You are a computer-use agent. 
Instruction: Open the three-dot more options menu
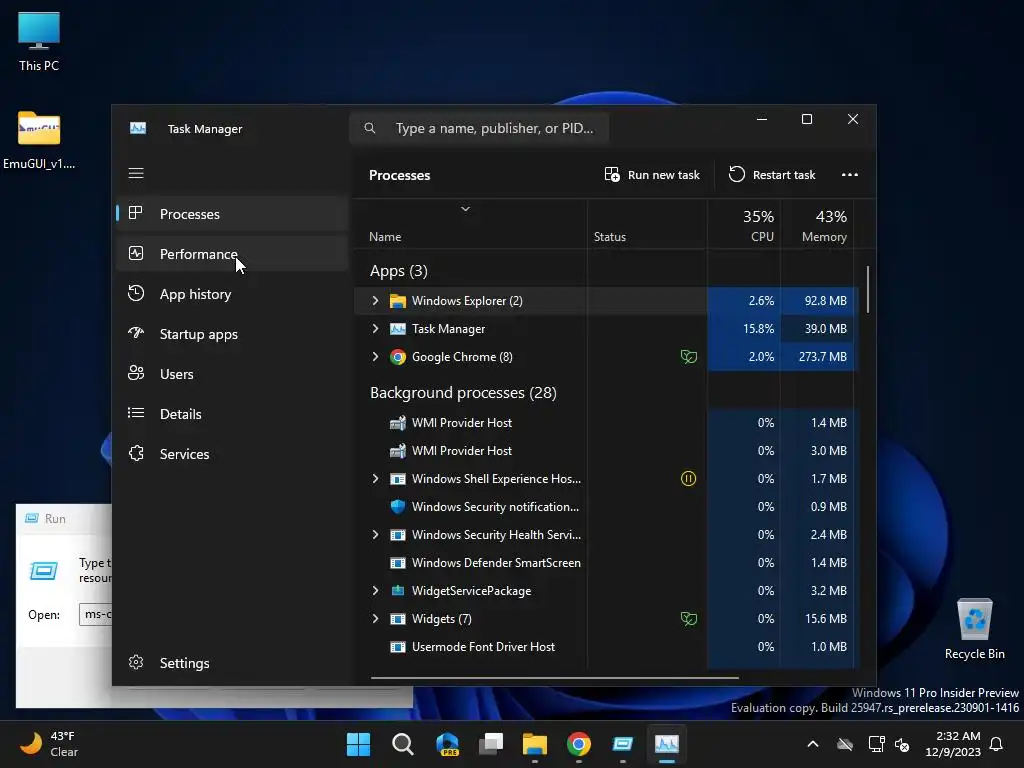tap(850, 175)
